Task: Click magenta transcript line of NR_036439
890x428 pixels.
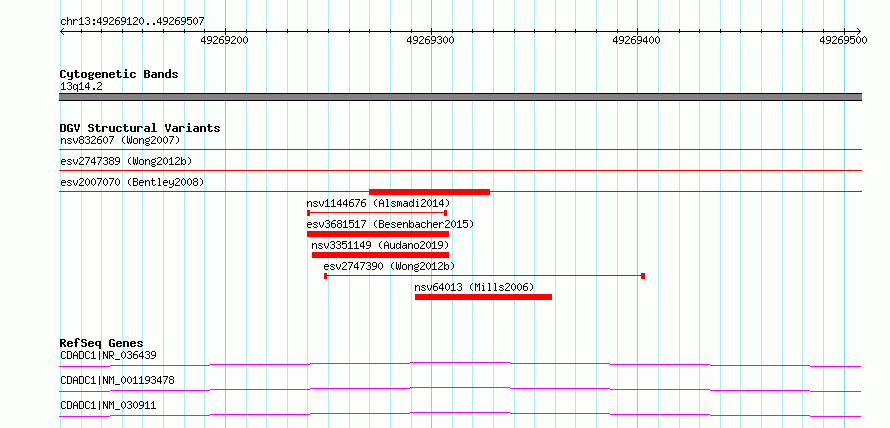Action: click(x=460, y=364)
